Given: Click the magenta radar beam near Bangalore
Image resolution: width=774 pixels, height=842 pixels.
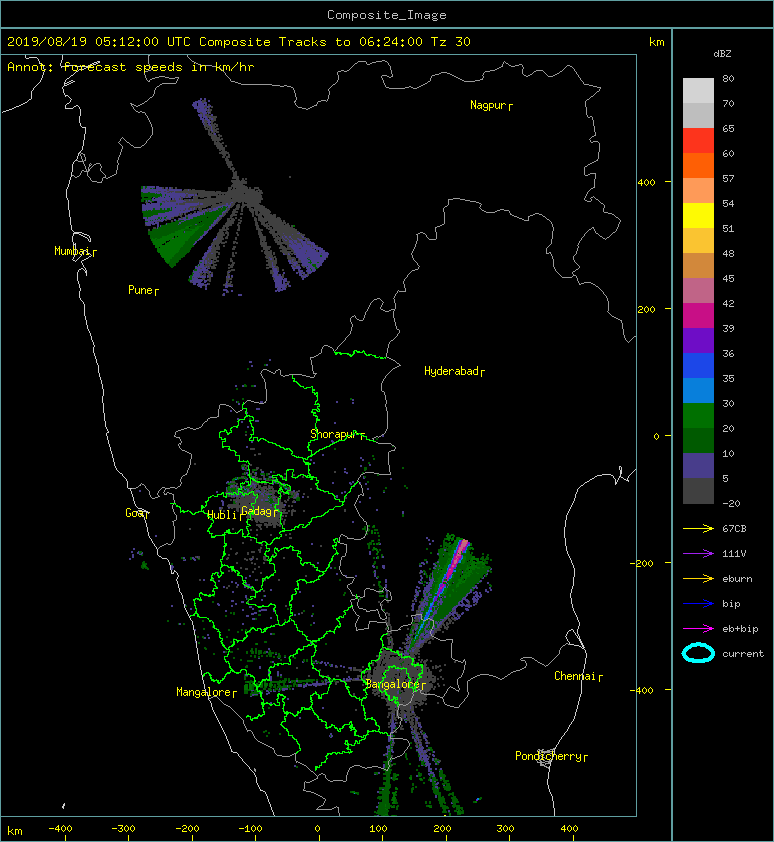Looking at the screenshot, I should pos(450,570).
